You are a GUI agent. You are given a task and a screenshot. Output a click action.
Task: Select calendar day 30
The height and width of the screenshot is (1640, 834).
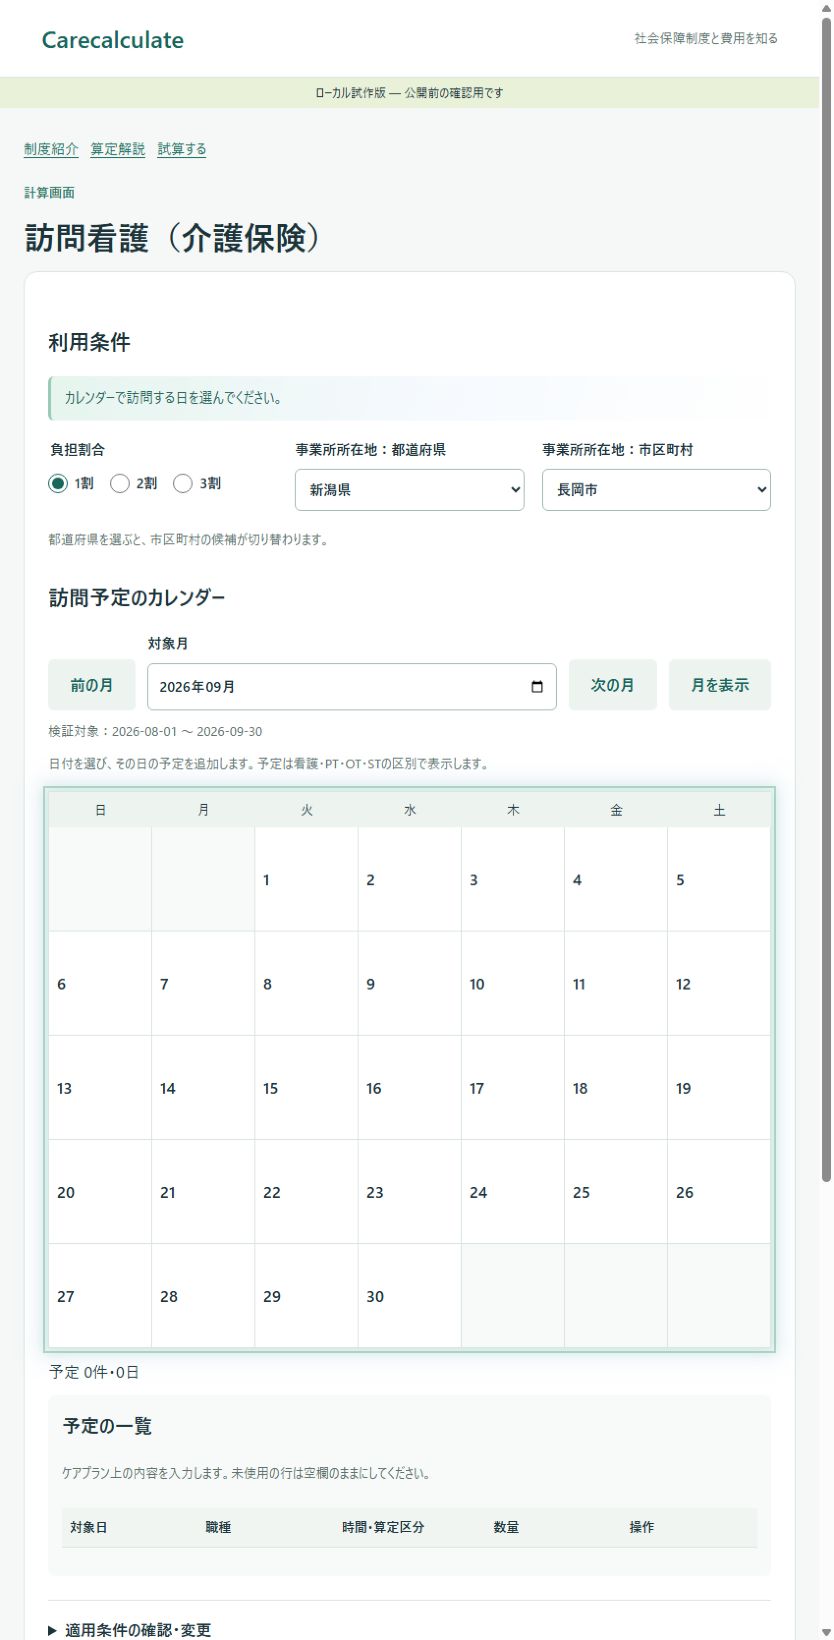pos(409,1295)
